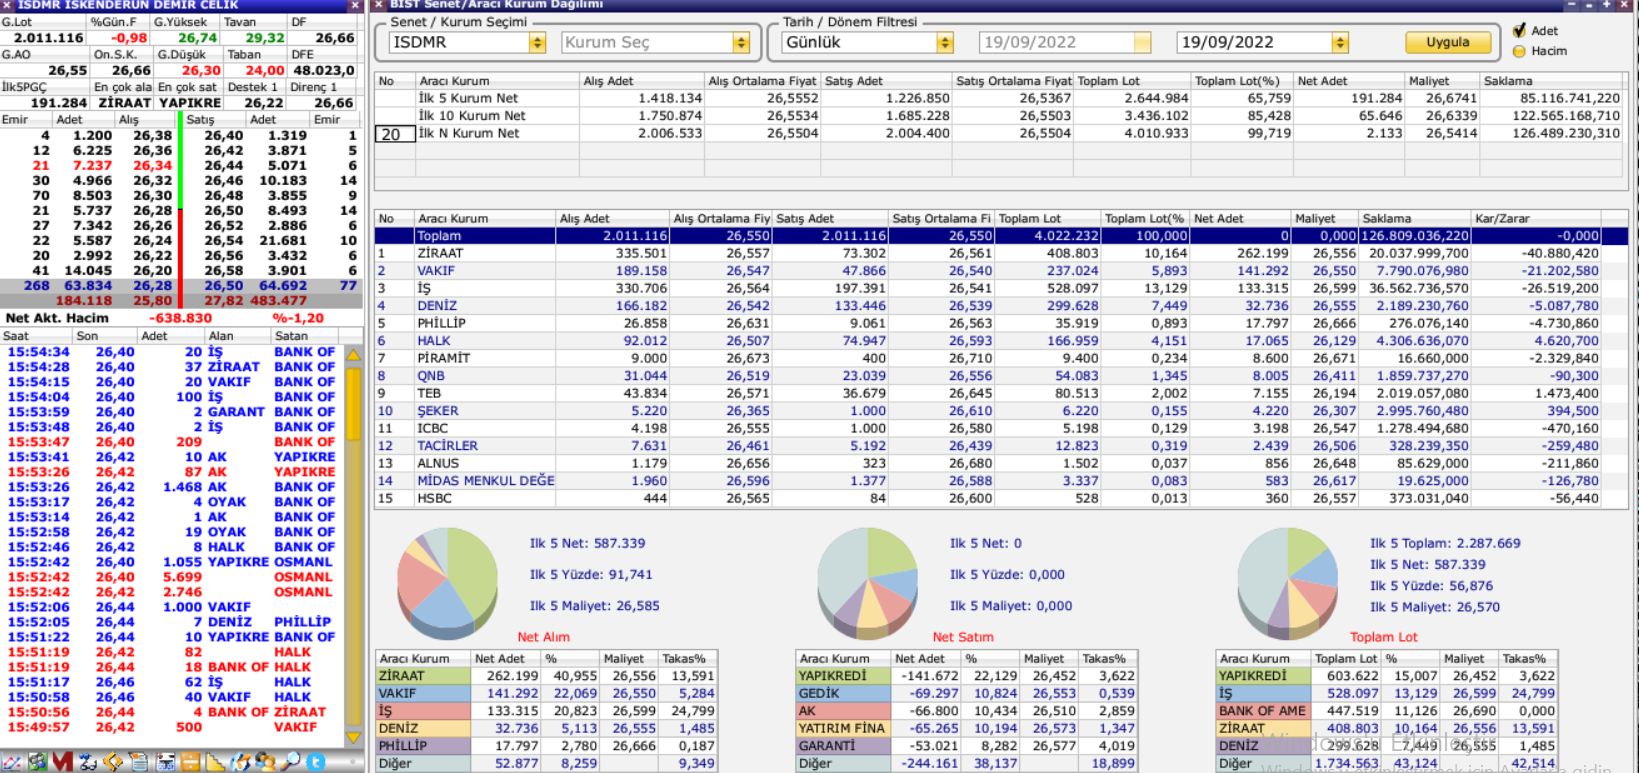Viewport: 1639px width, 773px height.
Task: Click the green people-group toolbar icon
Action: (38, 762)
